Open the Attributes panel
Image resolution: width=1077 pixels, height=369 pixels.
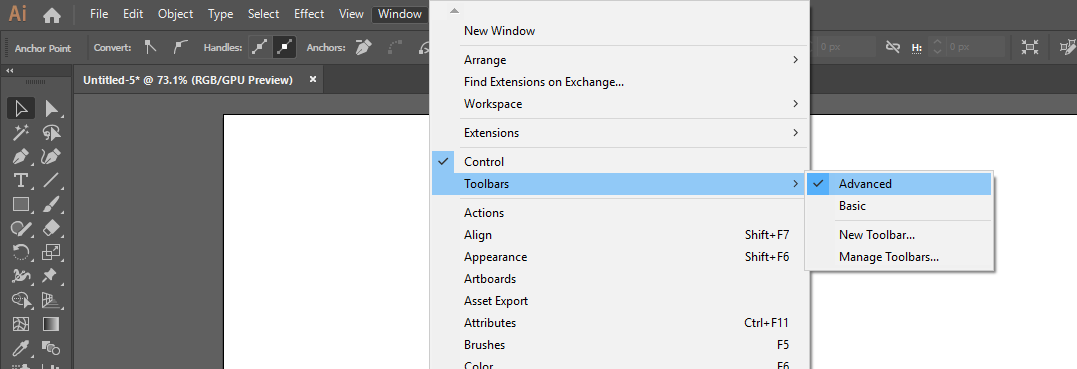pyautogui.click(x=621, y=323)
